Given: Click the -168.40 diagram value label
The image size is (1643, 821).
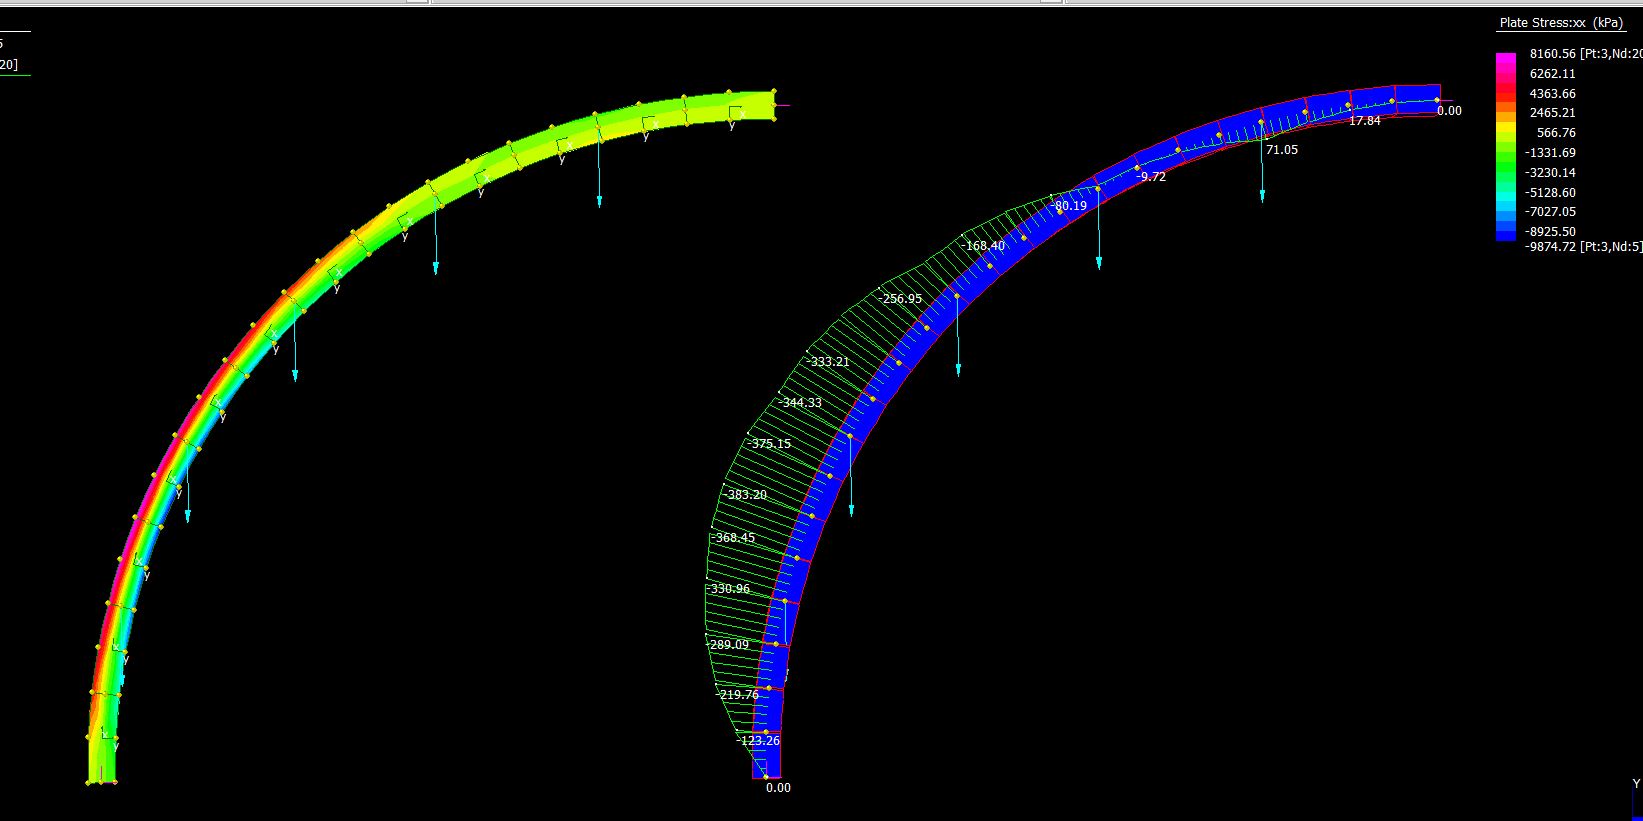Looking at the screenshot, I should (x=983, y=246).
